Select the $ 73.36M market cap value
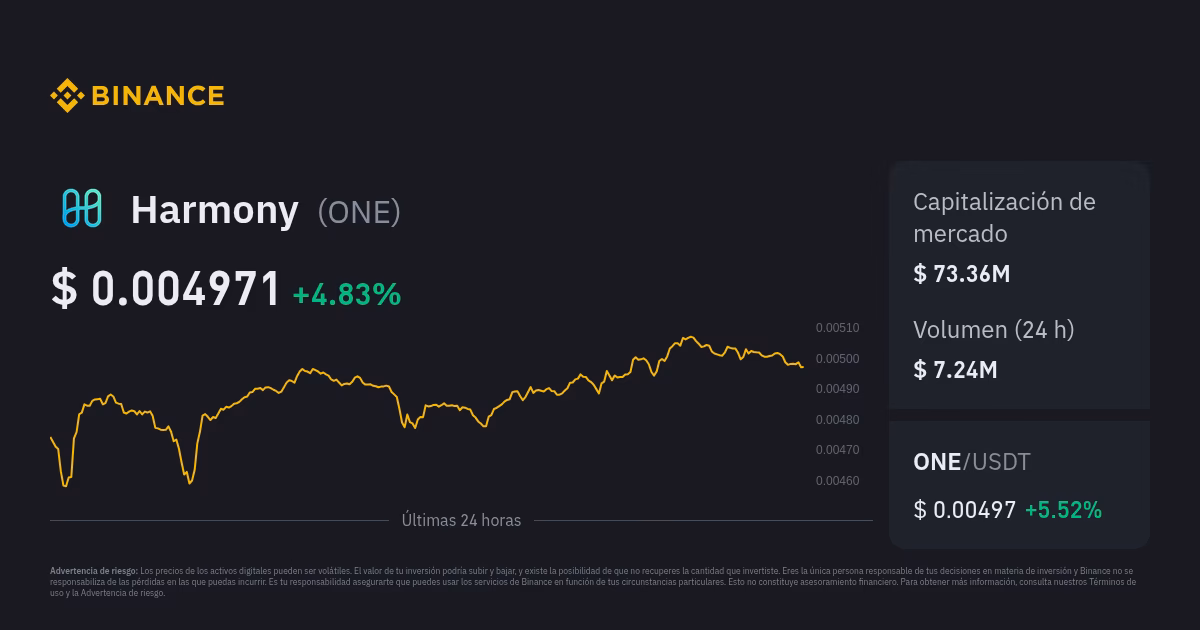1200x630 pixels. coord(961,273)
